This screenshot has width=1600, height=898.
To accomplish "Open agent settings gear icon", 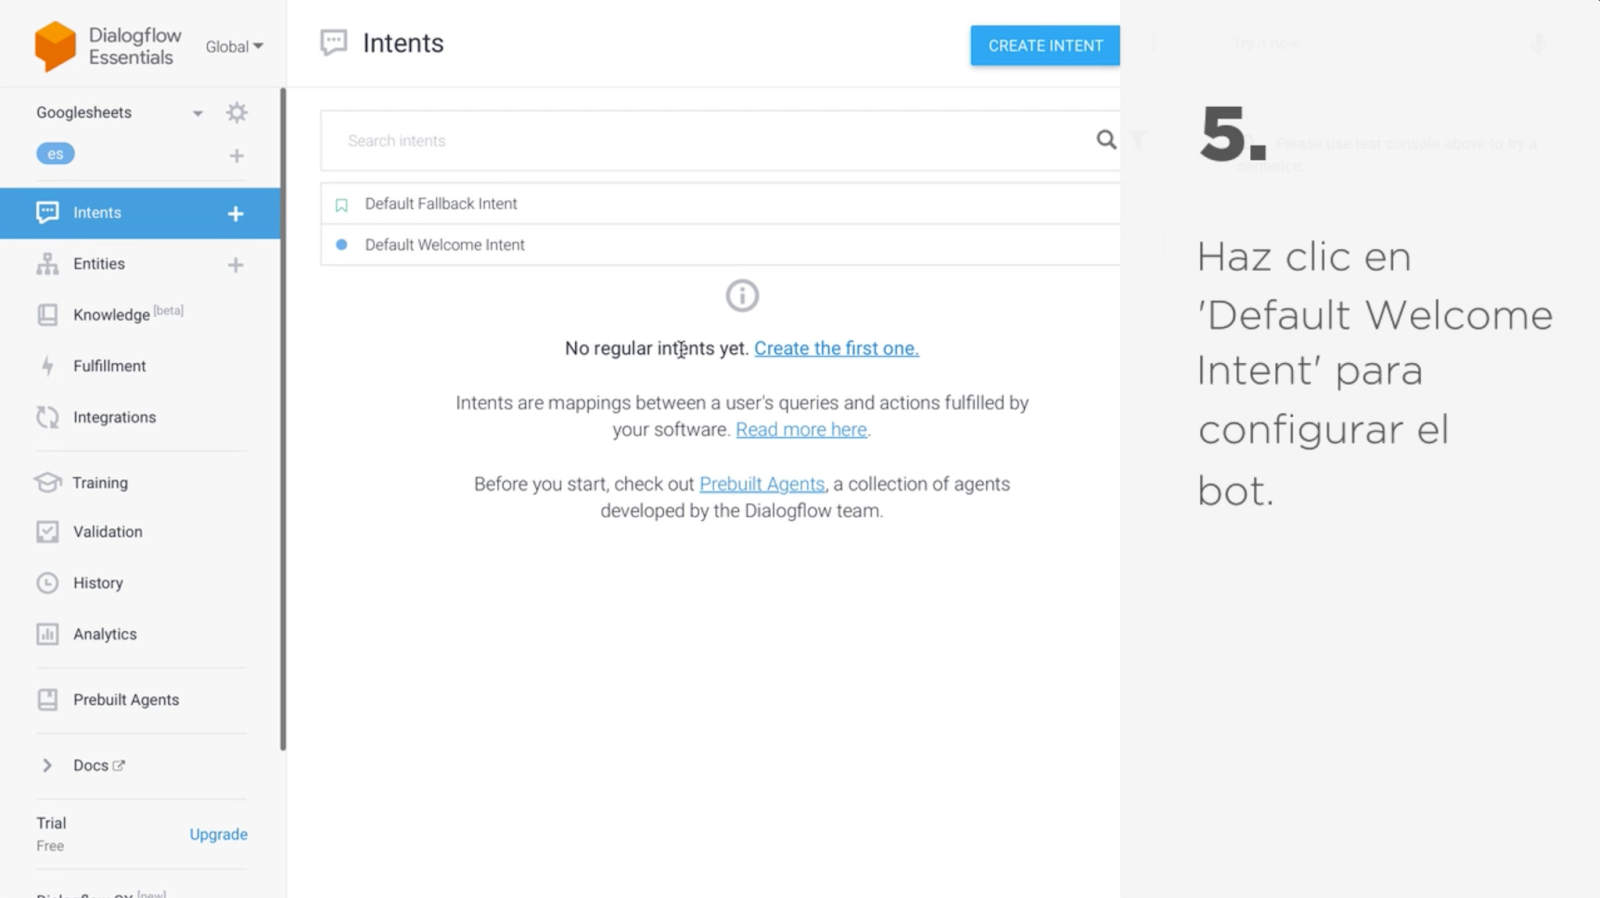I will (x=237, y=112).
